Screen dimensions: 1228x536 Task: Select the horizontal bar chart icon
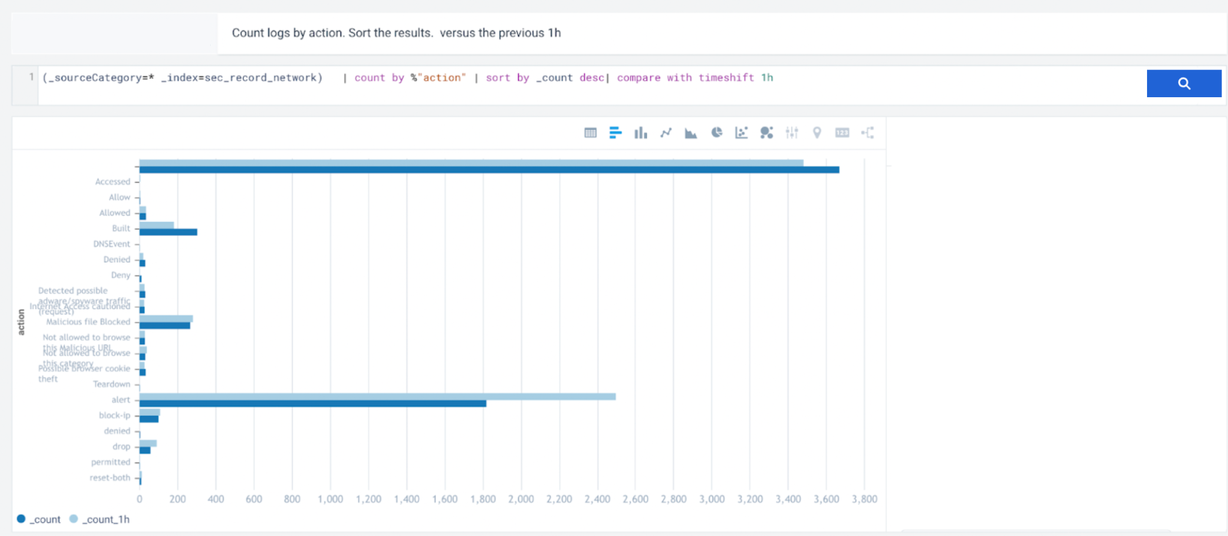(x=615, y=133)
